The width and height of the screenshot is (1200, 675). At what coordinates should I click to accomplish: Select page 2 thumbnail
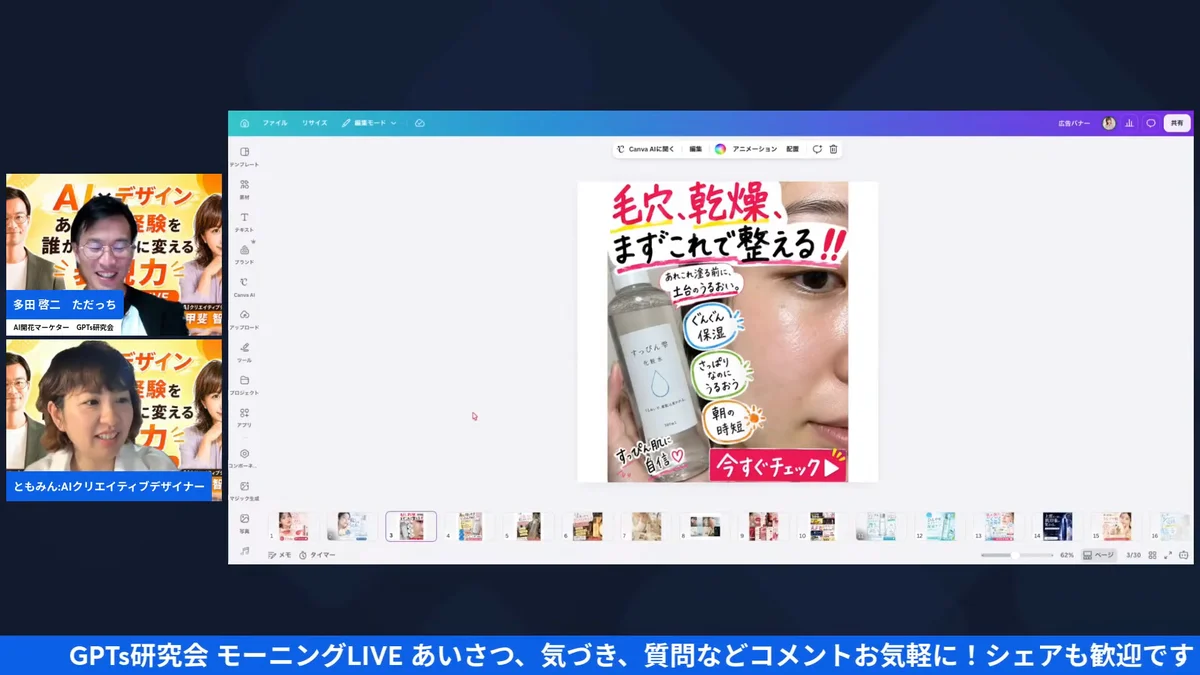click(352, 526)
